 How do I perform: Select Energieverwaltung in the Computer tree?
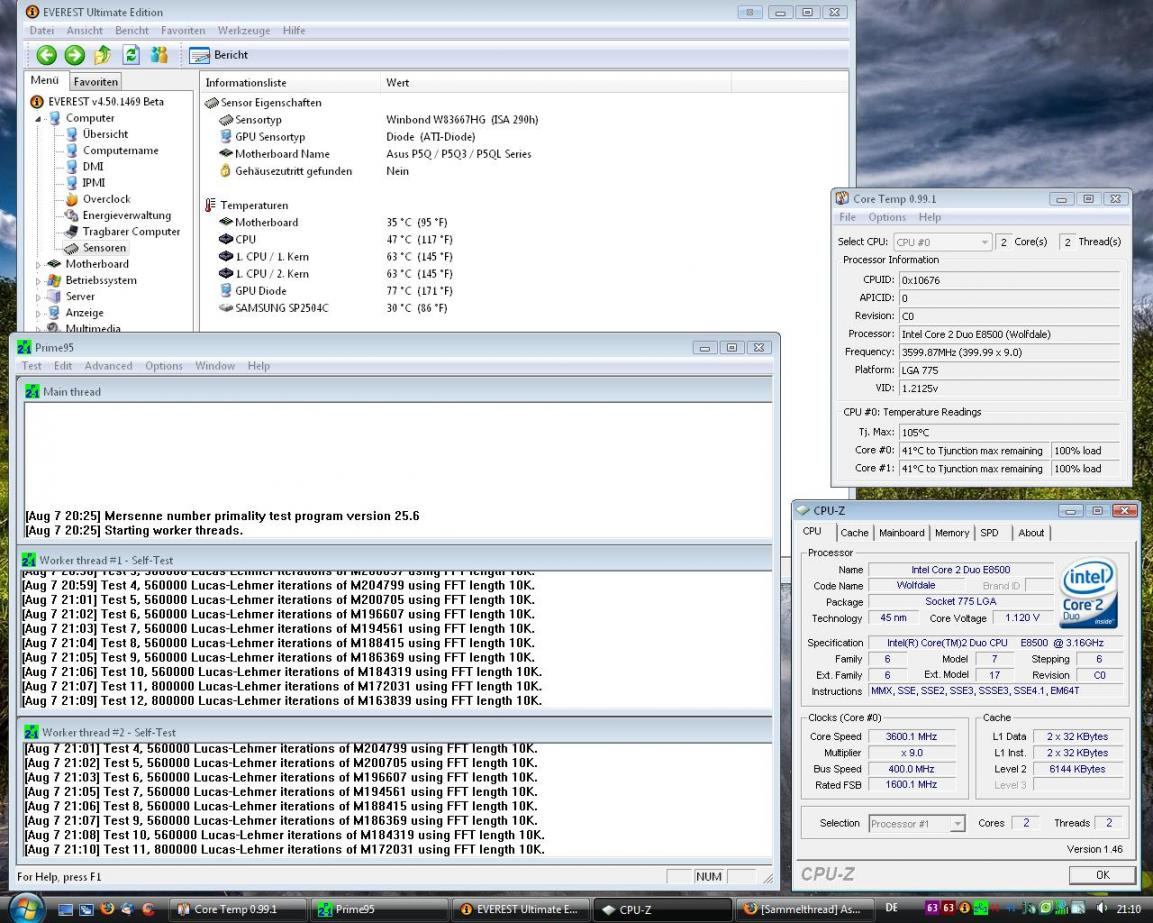tap(126, 215)
